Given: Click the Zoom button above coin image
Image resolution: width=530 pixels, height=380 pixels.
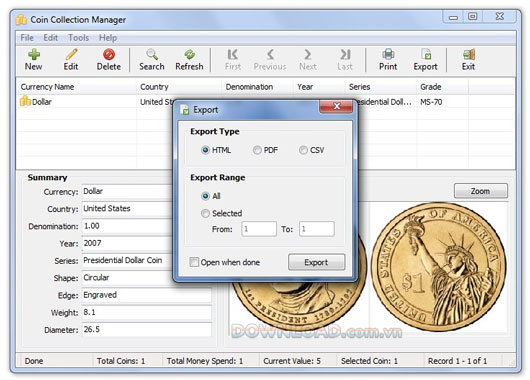Looking at the screenshot, I should 481,191.
